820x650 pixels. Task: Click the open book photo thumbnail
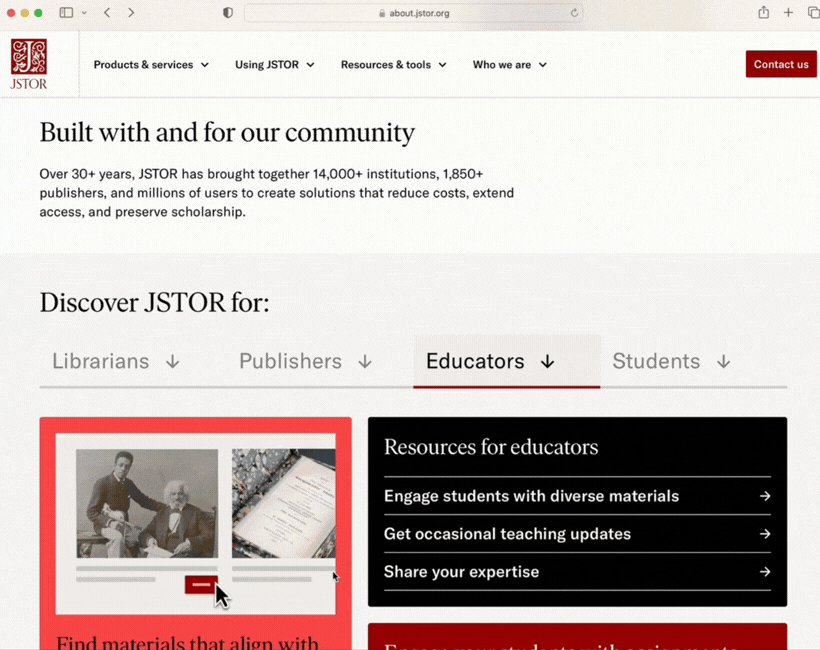pos(284,504)
